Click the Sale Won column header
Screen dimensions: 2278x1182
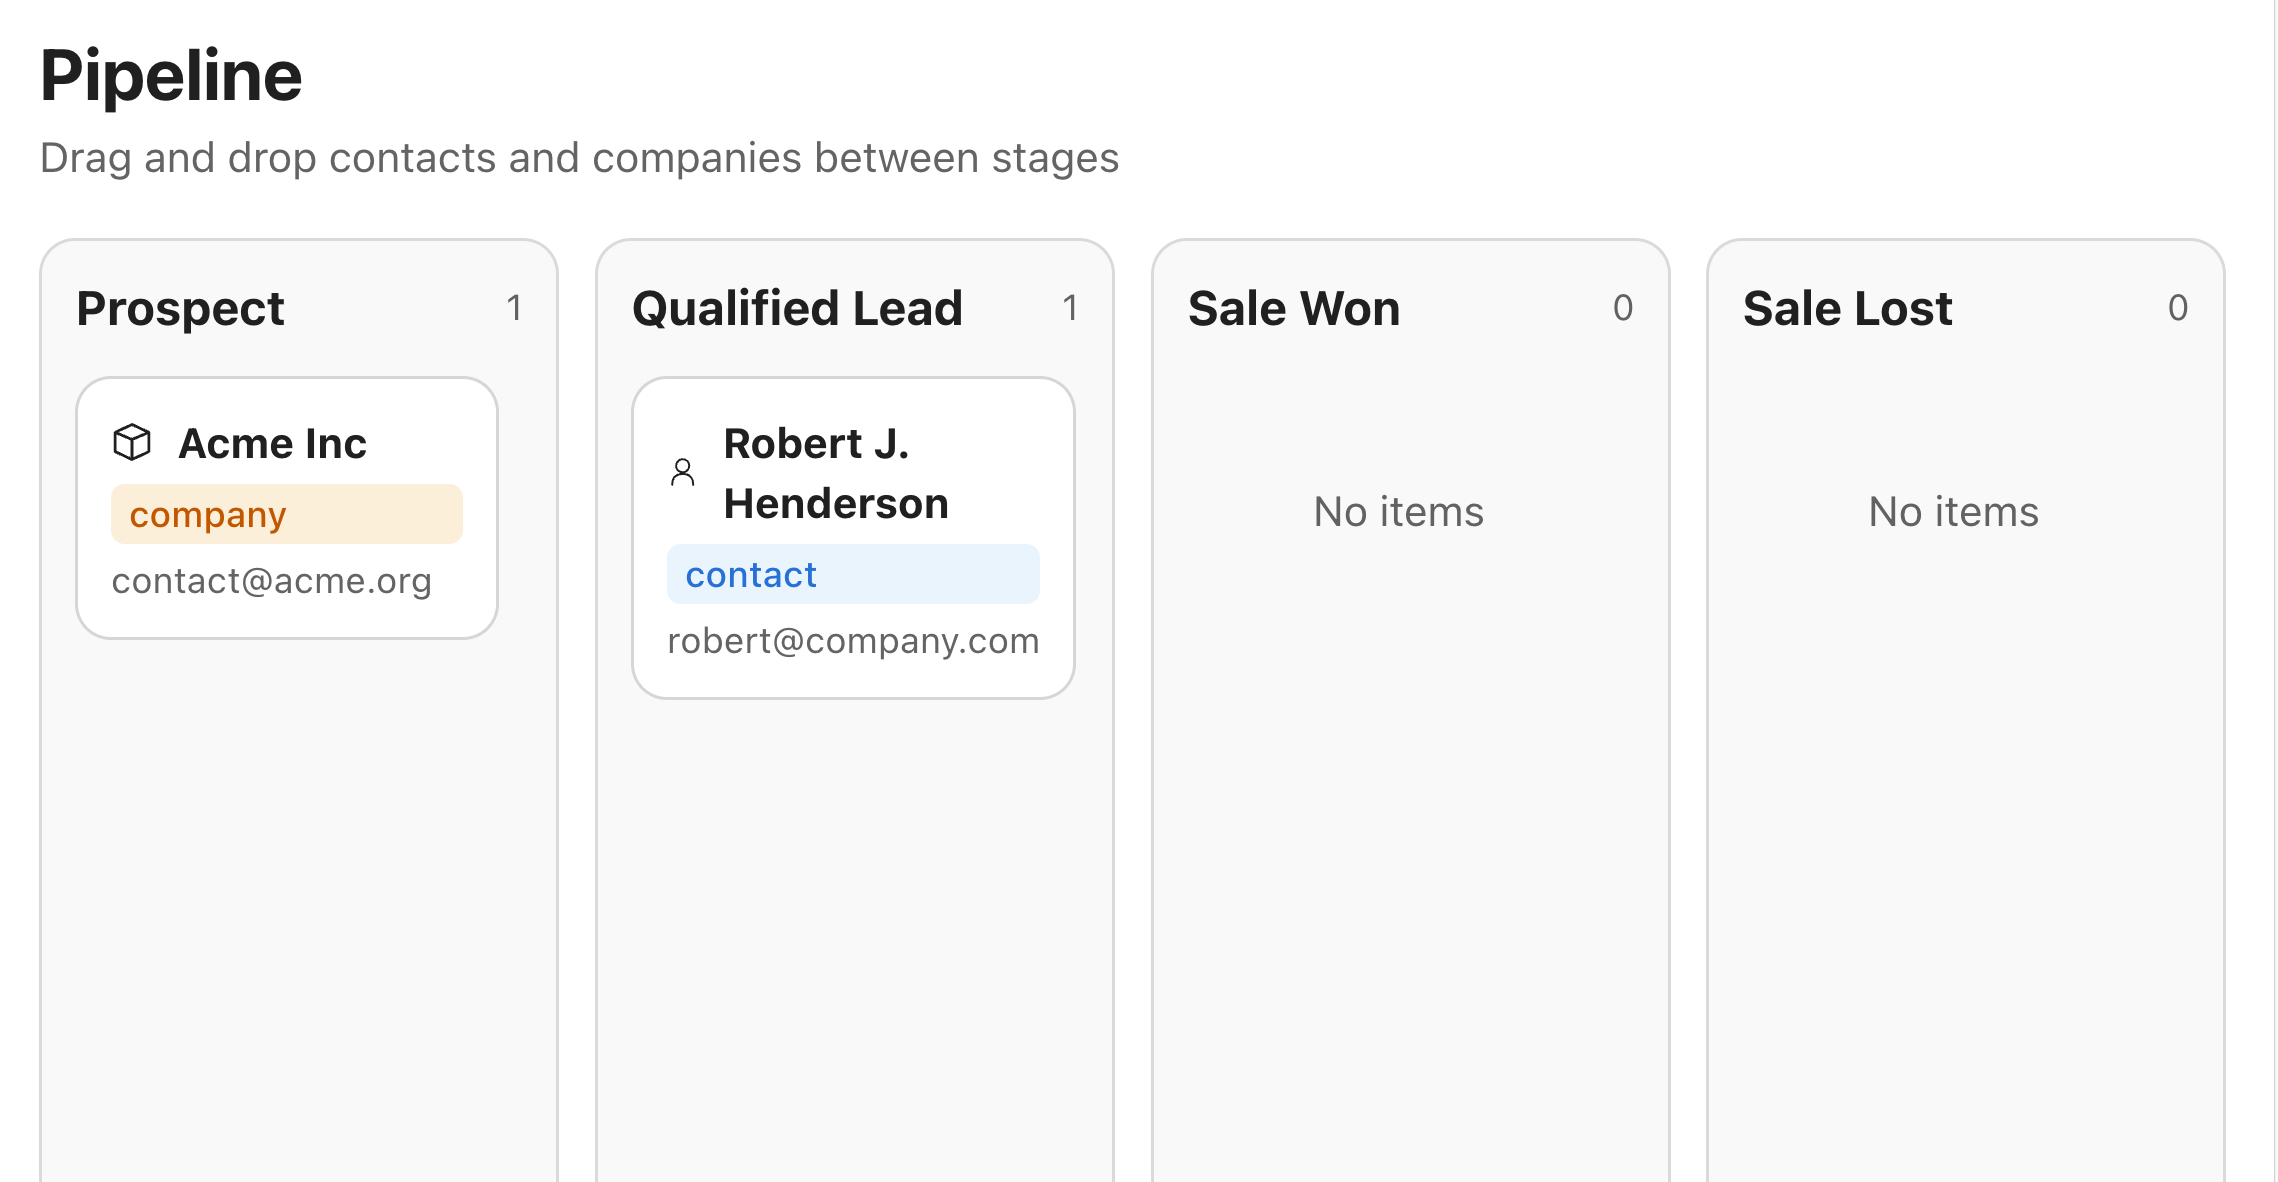click(x=1293, y=308)
